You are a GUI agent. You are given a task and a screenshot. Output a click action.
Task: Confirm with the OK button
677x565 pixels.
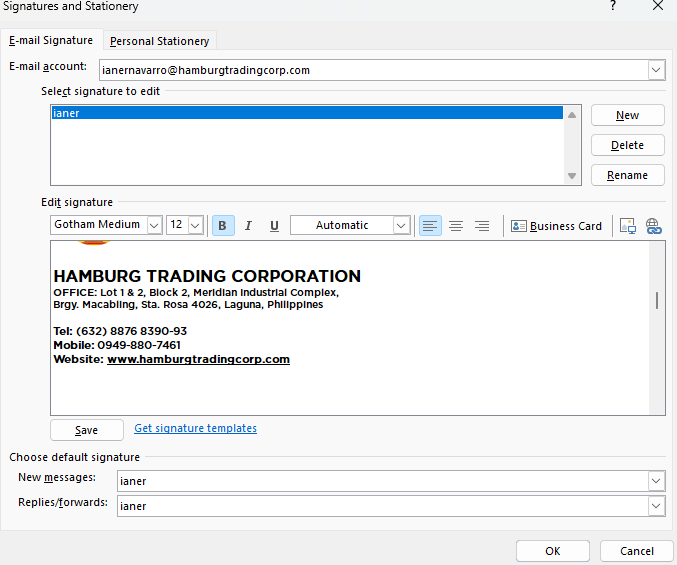(x=553, y=551)
